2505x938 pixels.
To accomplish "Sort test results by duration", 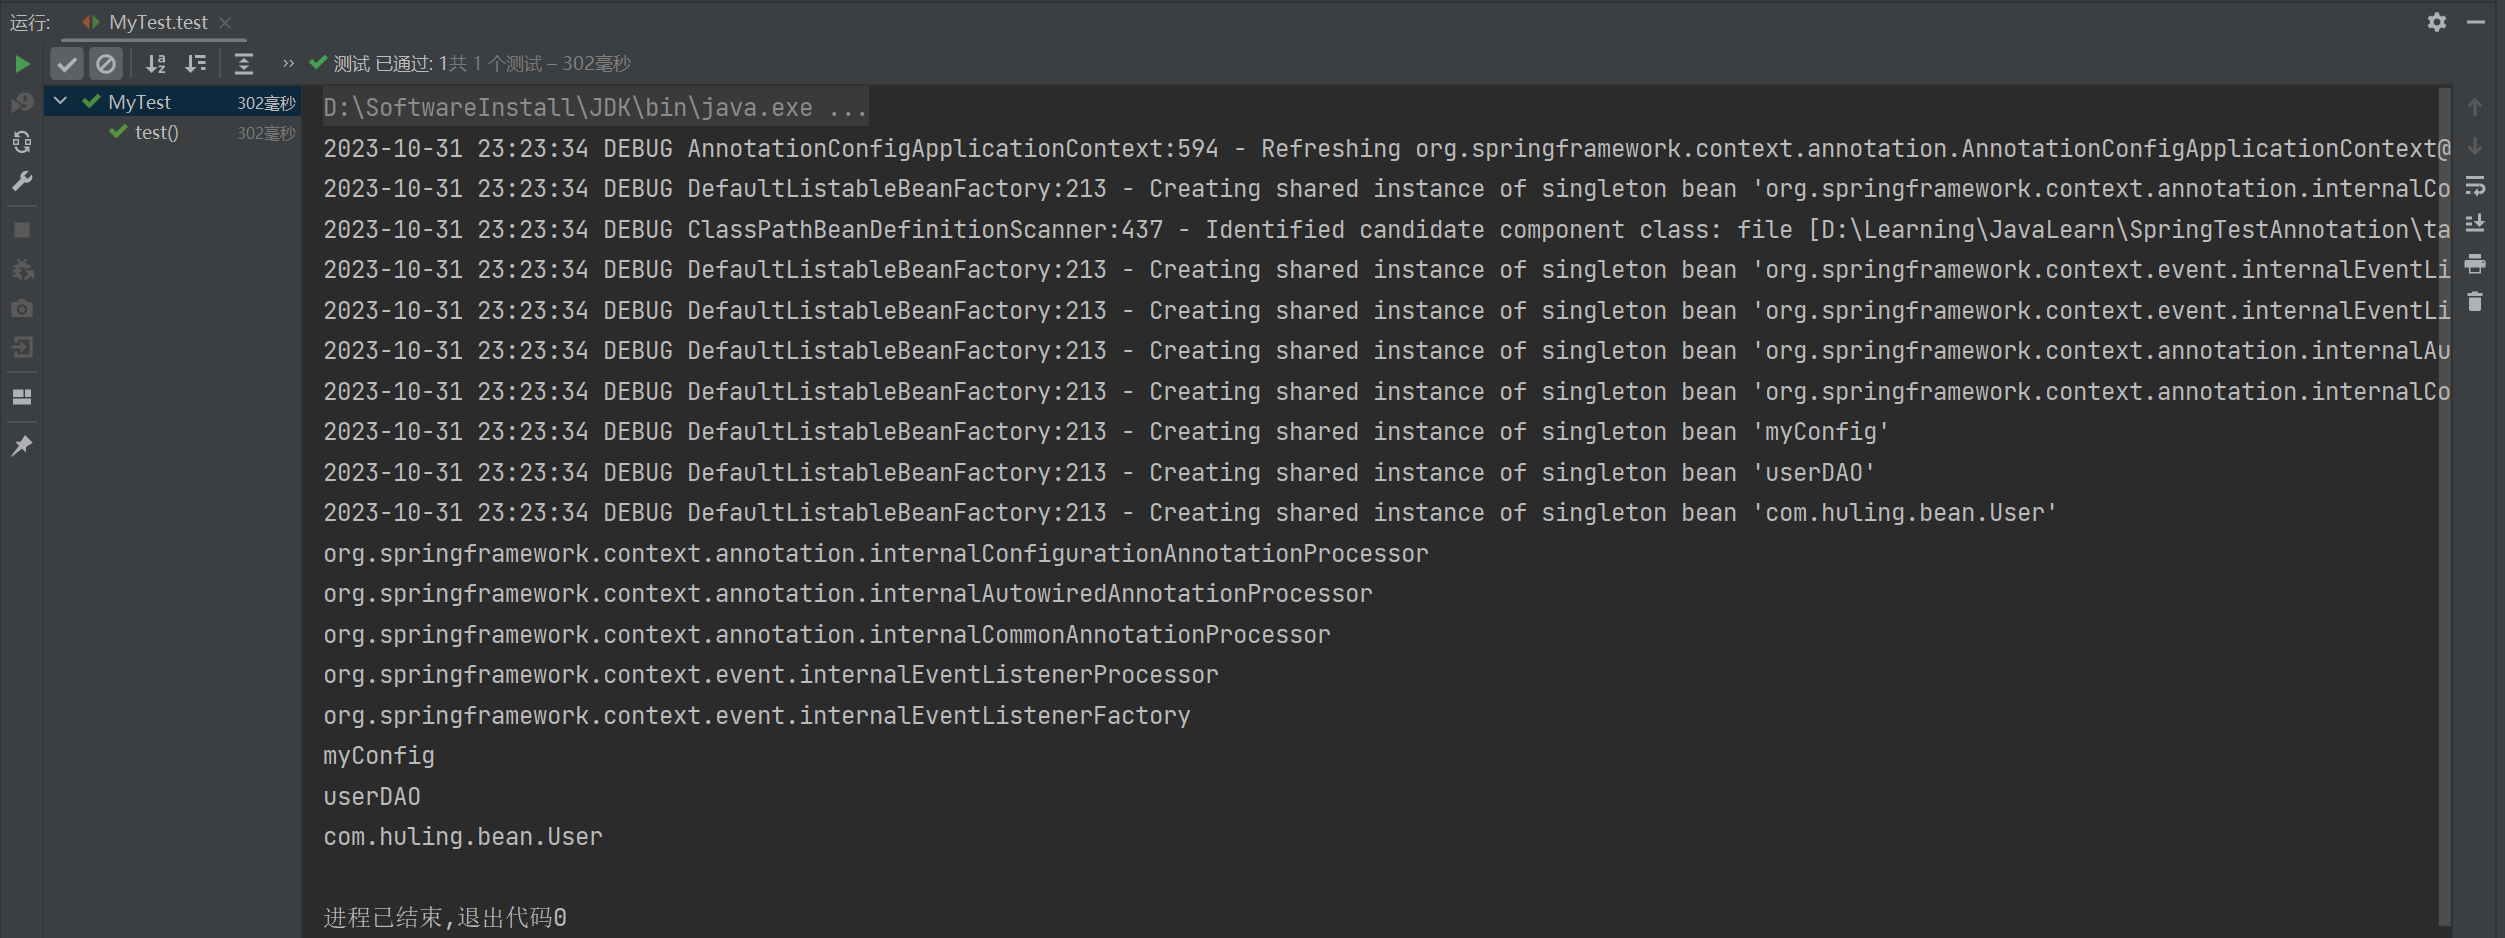I will click(x=196, y=64).
